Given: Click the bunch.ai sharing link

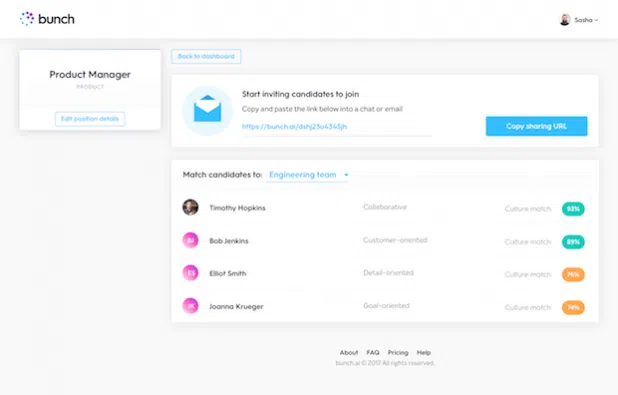Looking at the screenshot, I should [294, 127].
